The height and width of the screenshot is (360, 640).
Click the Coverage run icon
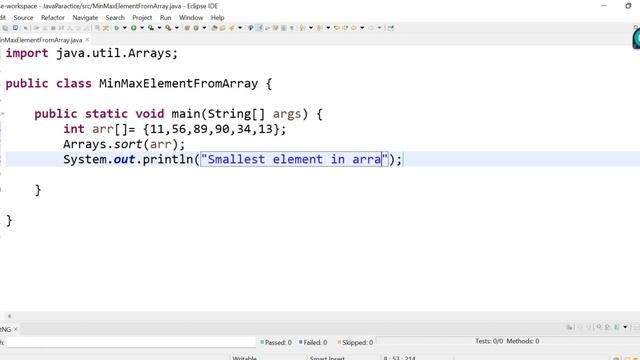click(151, 28)
